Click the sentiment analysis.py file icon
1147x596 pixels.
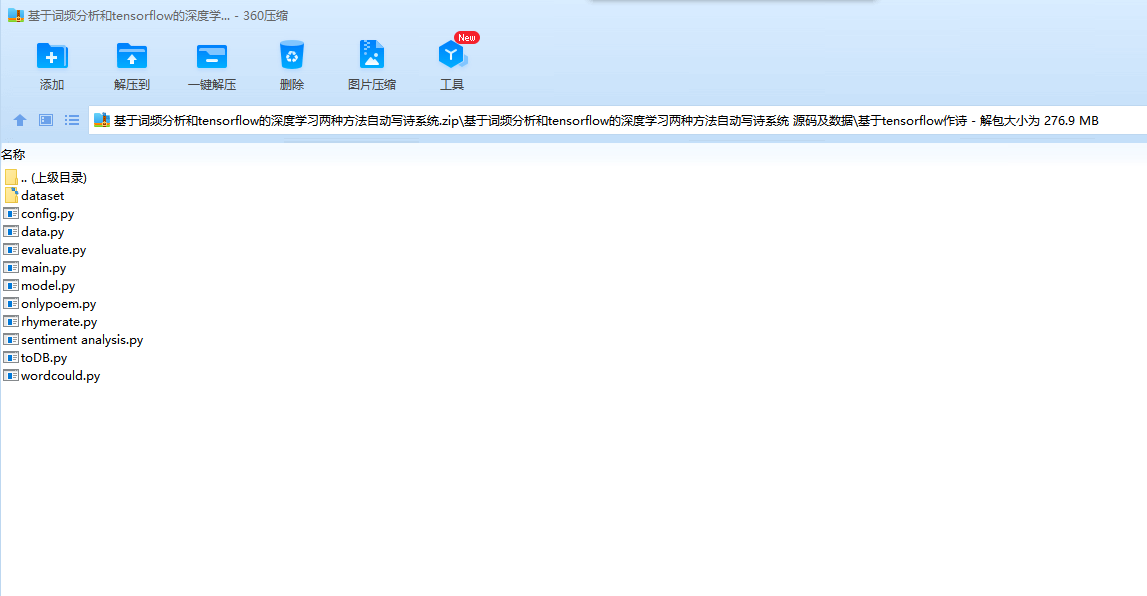click(11, 340)
